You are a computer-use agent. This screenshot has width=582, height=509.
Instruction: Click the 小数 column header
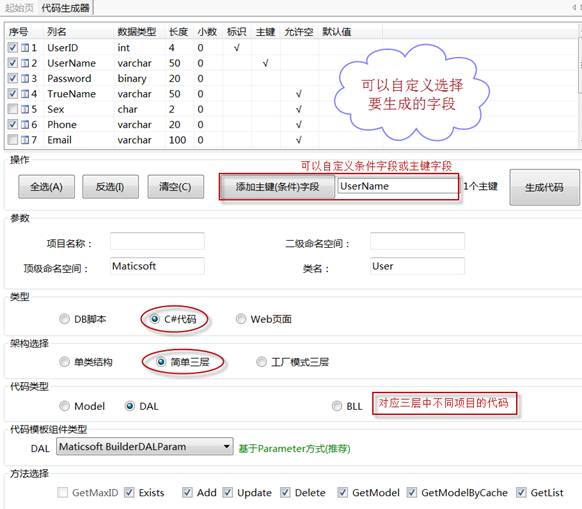[x=207, y=32]
